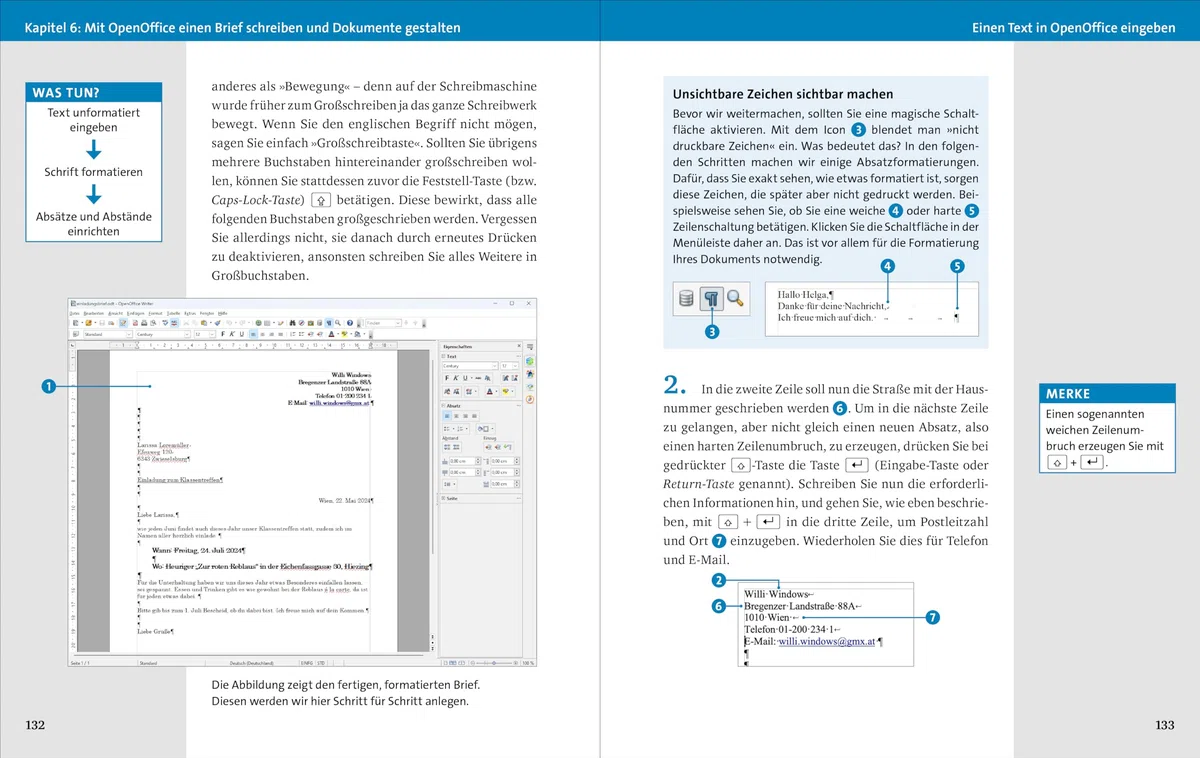The height and width of the screenshot is (758, 1200).
Task: Toggle bold F in the formatting toolbar
Action: coord(223,334)
